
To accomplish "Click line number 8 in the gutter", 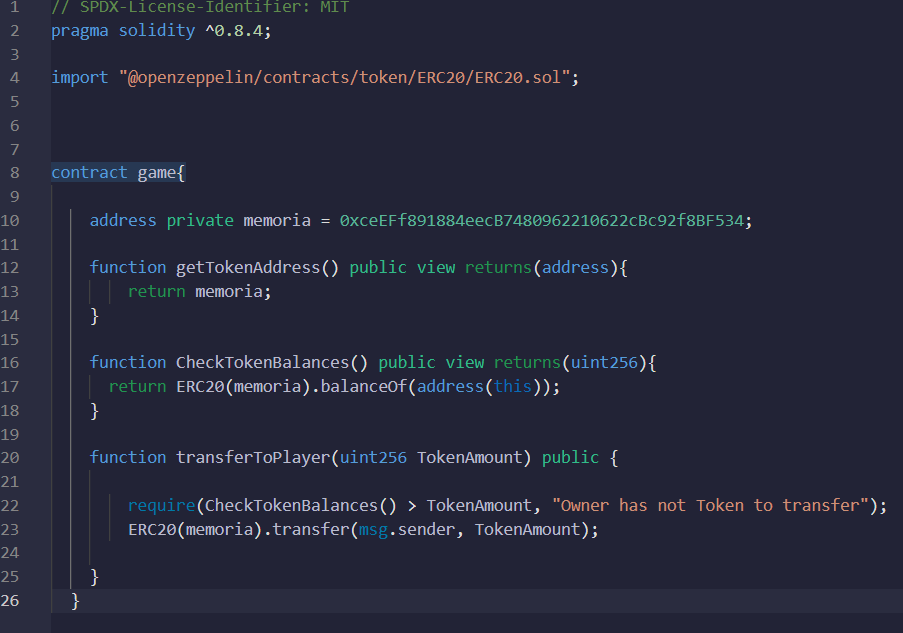I will pyautogui.click(x=14, y=172).
